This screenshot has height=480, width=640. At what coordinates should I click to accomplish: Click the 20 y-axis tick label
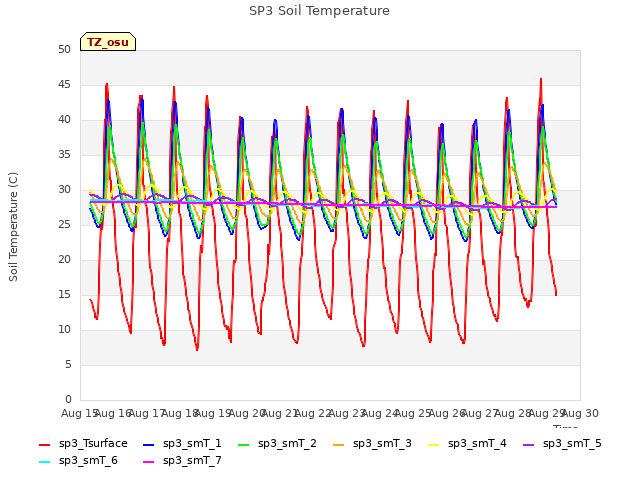click(x=64, y=260)
